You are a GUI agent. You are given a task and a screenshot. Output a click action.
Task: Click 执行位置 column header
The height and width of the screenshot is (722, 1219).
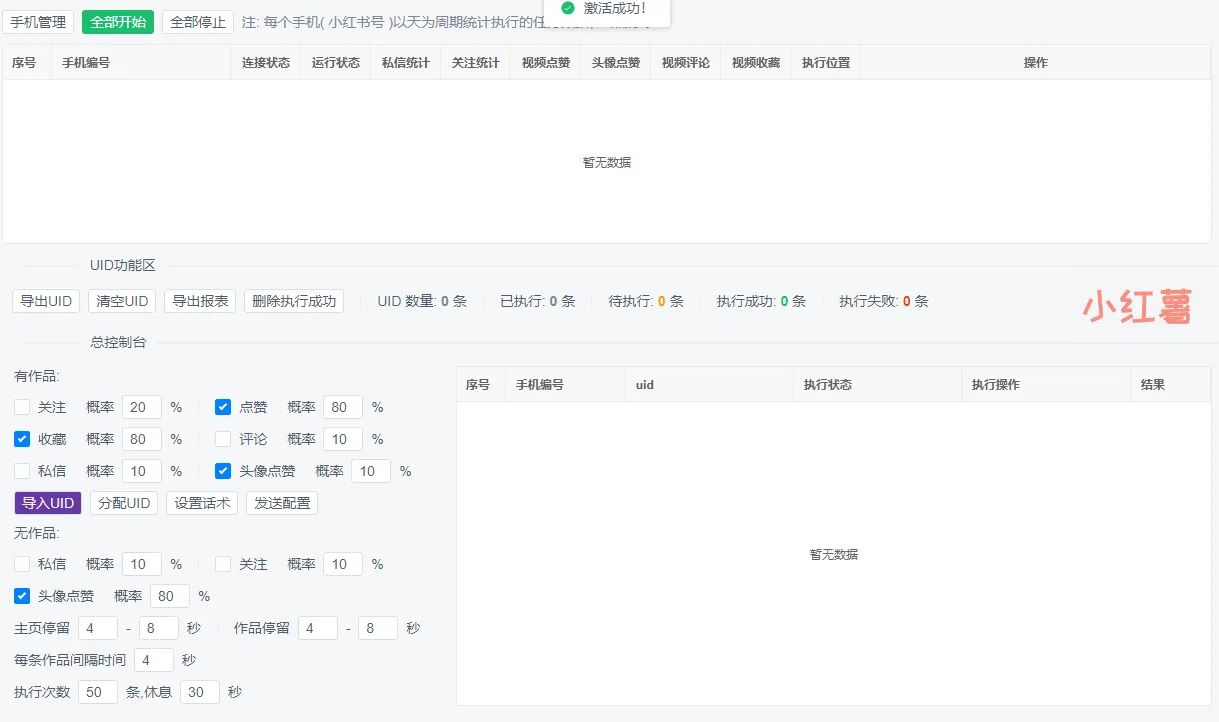tap(826, 62)
